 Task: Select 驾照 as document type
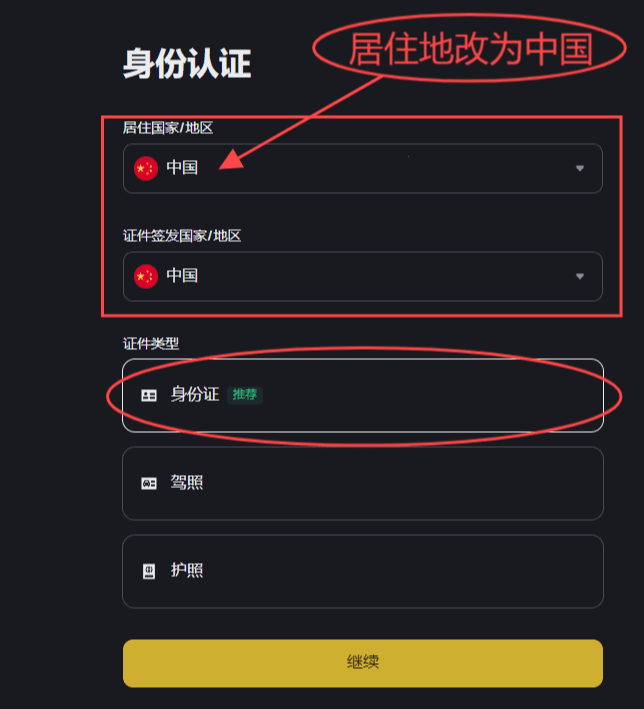tap(363, 483)
